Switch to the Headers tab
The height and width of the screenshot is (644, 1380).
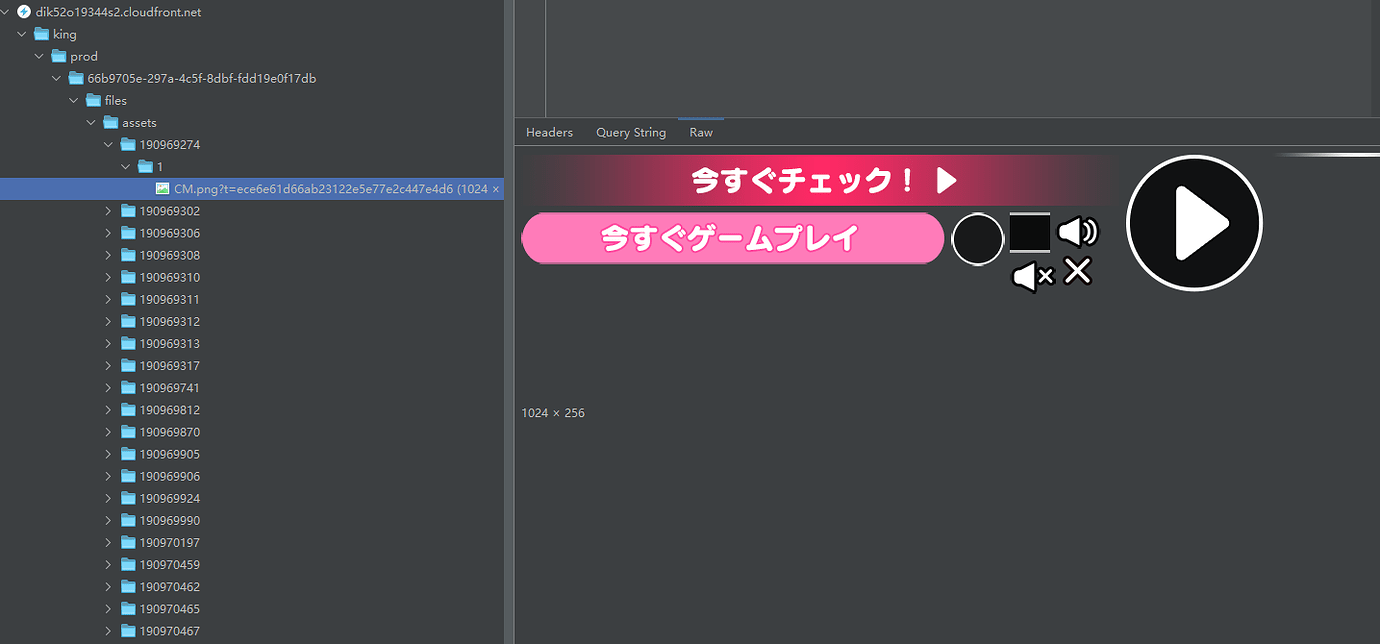[549, 131]
